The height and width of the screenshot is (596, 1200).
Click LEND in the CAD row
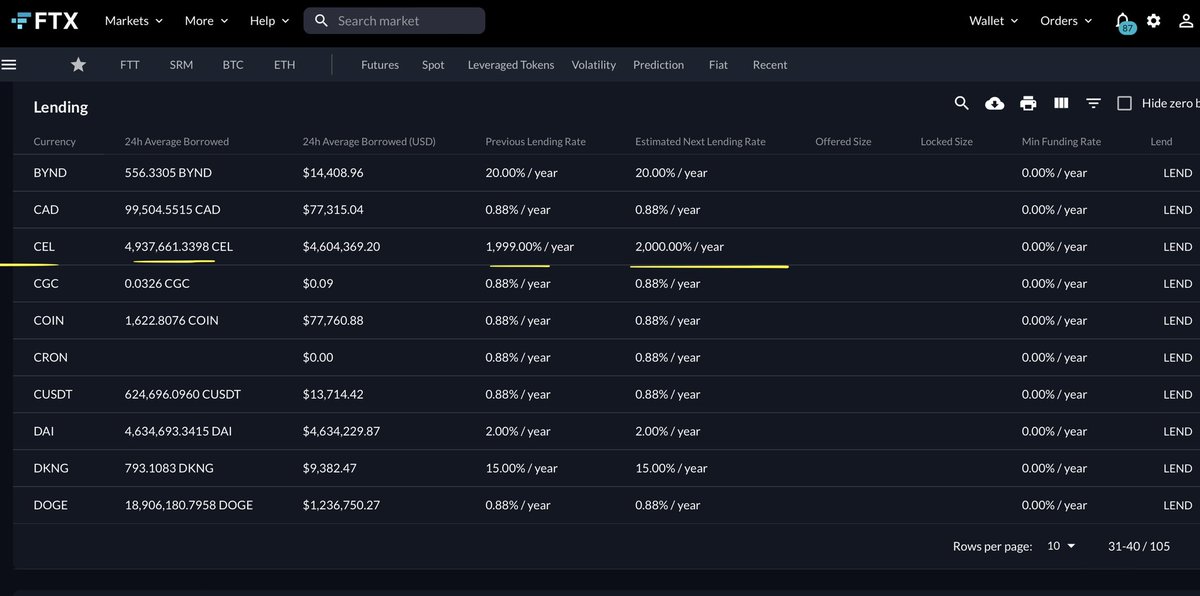pos(1178,210)
